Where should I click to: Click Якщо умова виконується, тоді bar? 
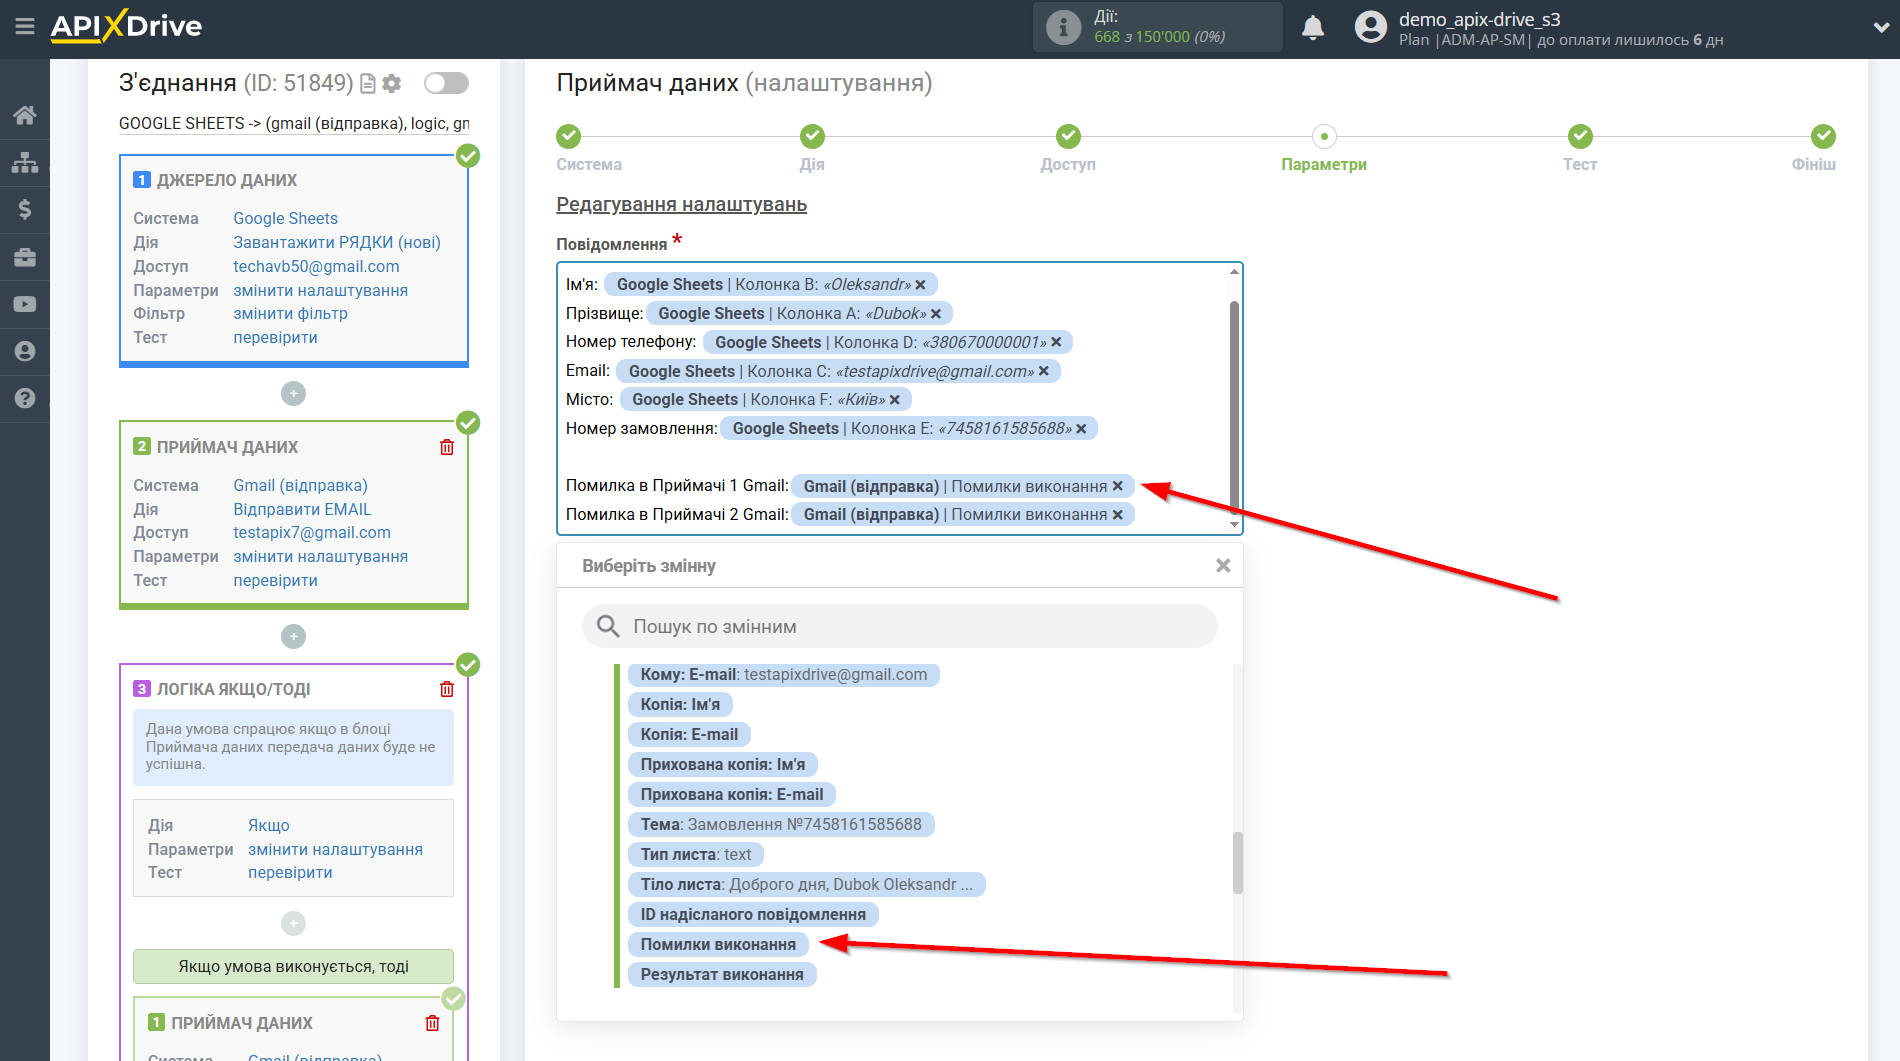coord(293,966)
